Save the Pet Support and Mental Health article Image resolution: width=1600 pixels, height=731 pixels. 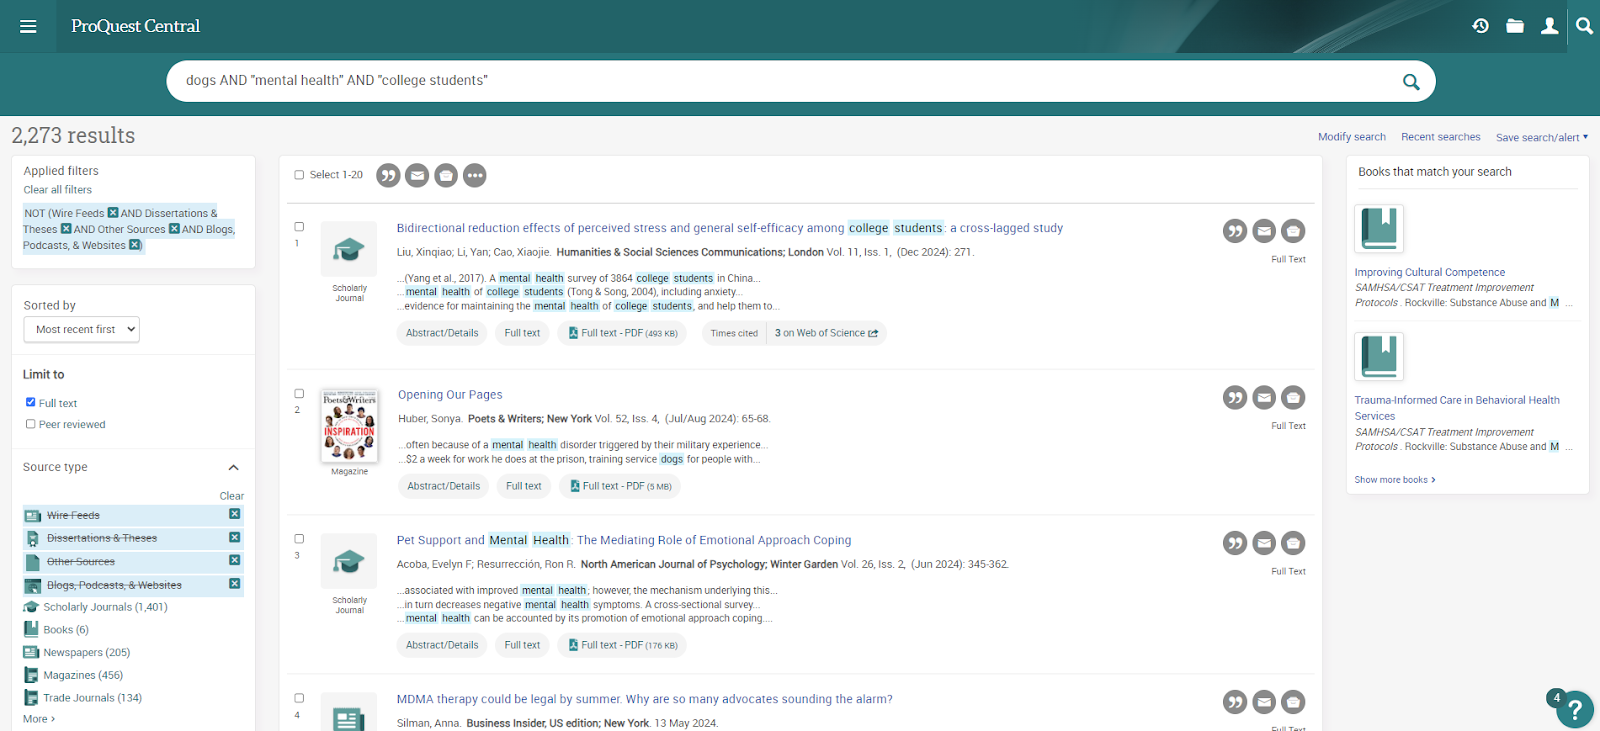1293,543
